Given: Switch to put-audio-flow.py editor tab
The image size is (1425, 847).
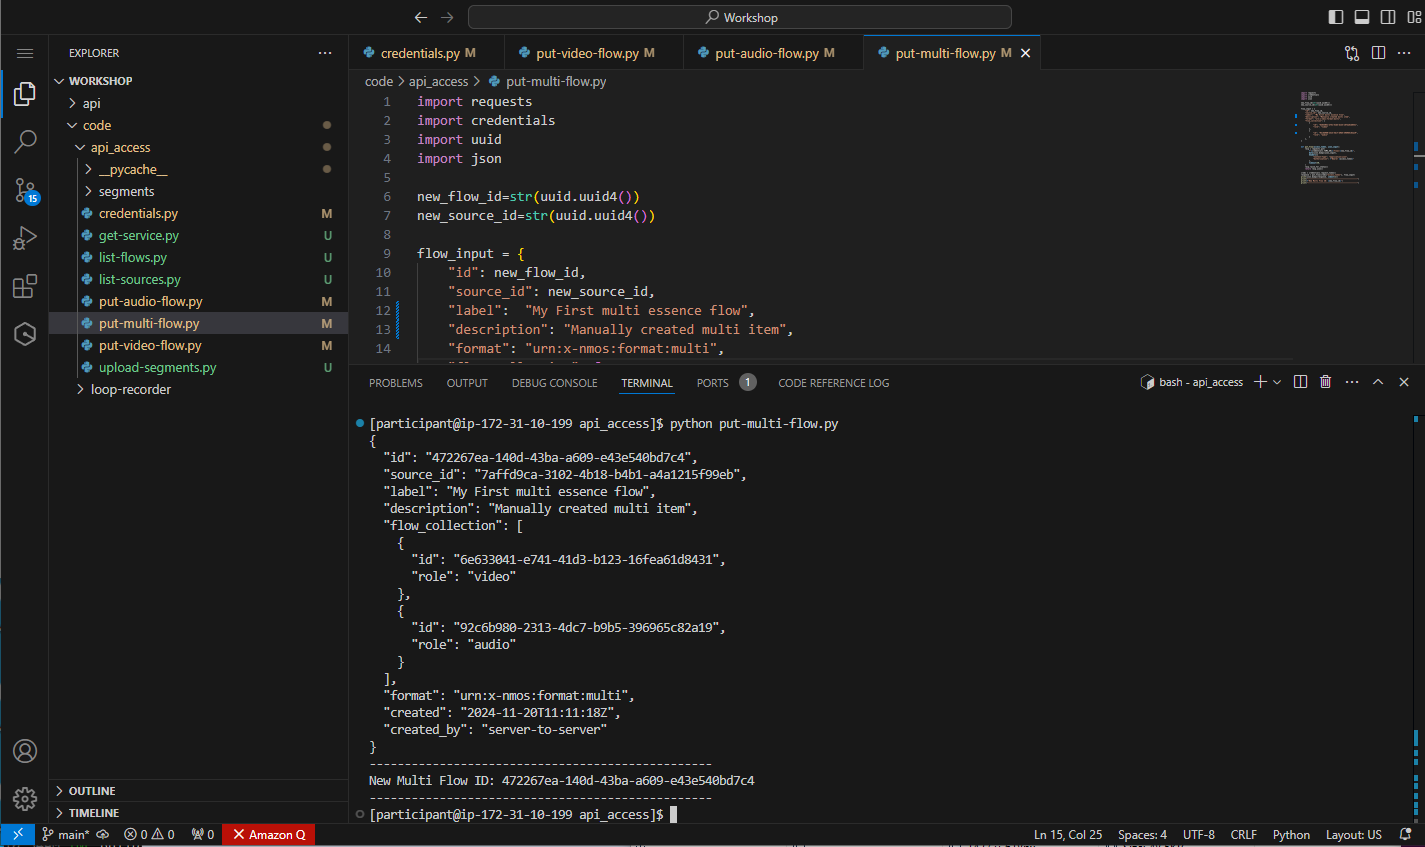Looking at the screenshot, I should 773,53.
